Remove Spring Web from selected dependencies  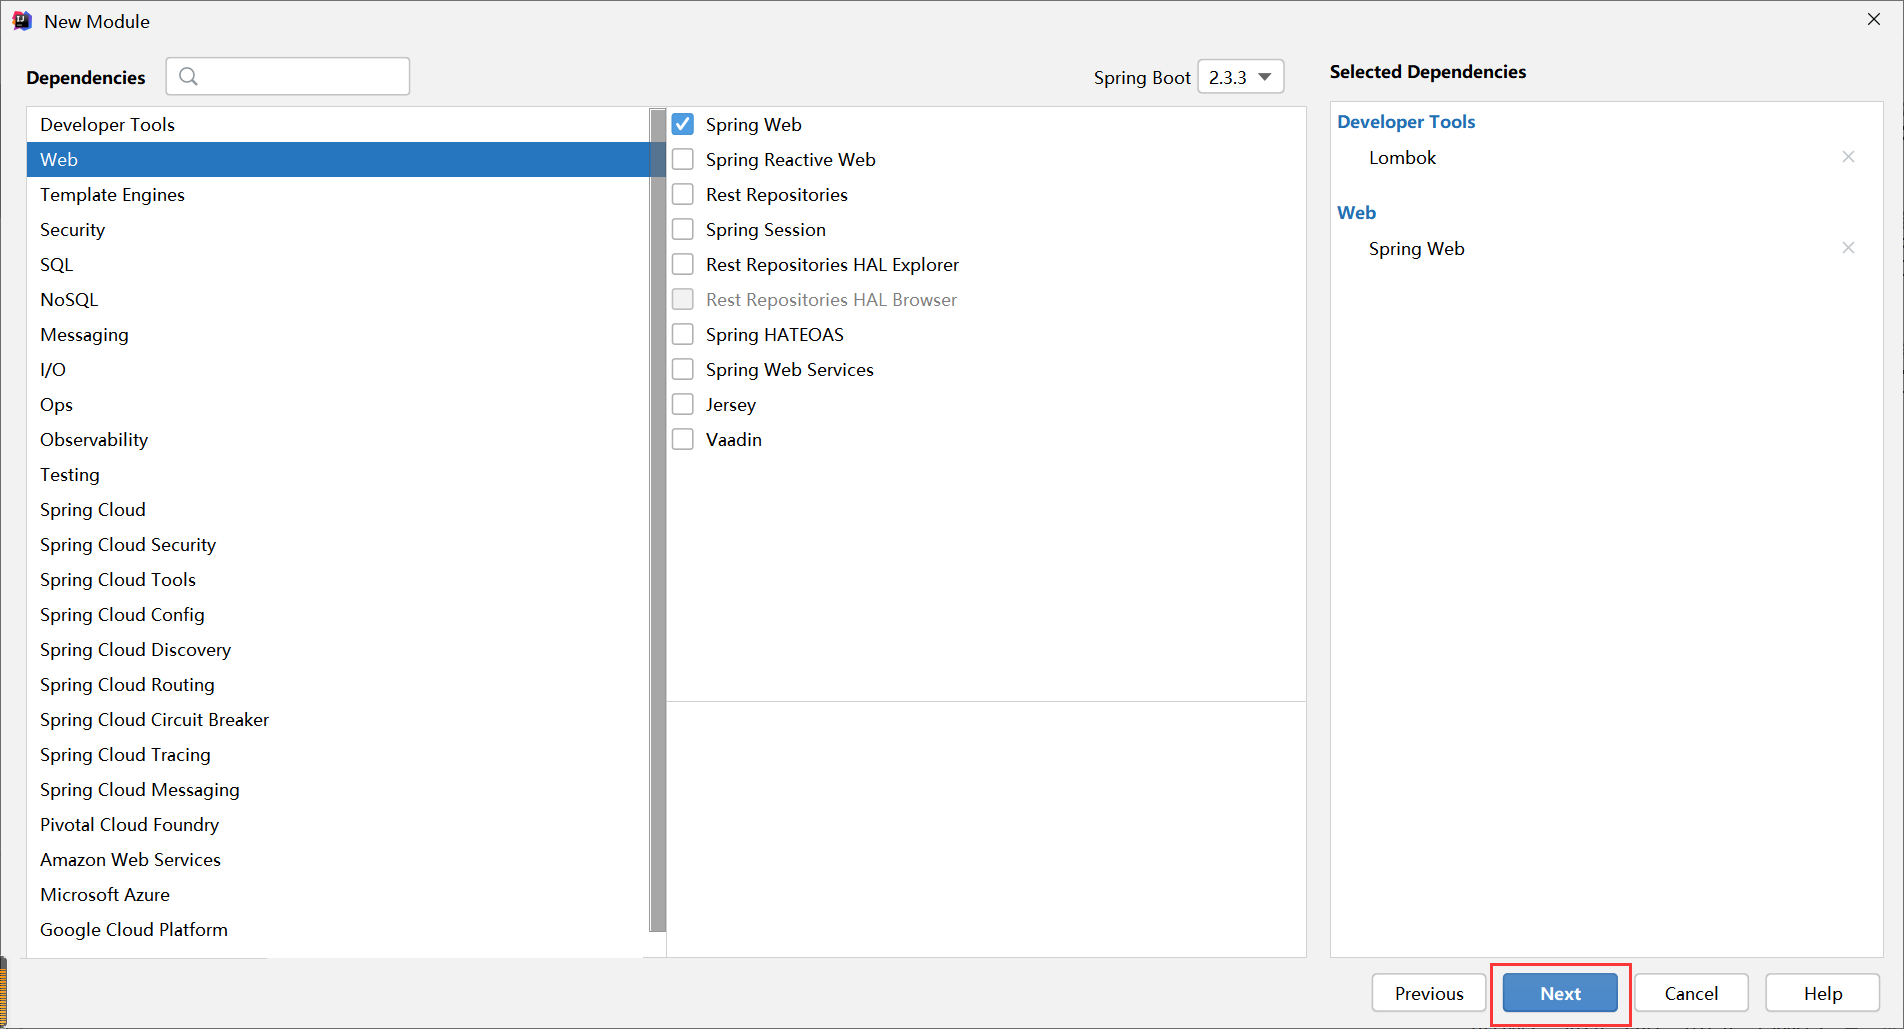pos(1848,248)
